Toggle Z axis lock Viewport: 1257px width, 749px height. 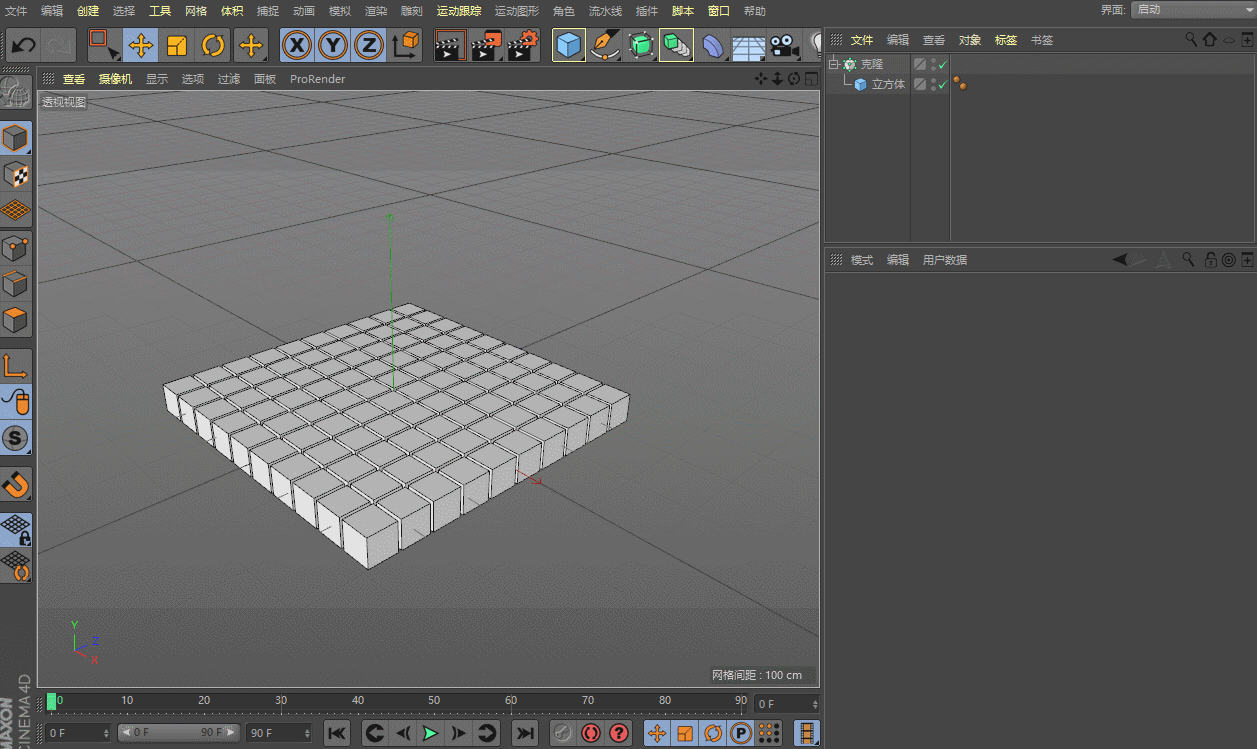(369, 45)
